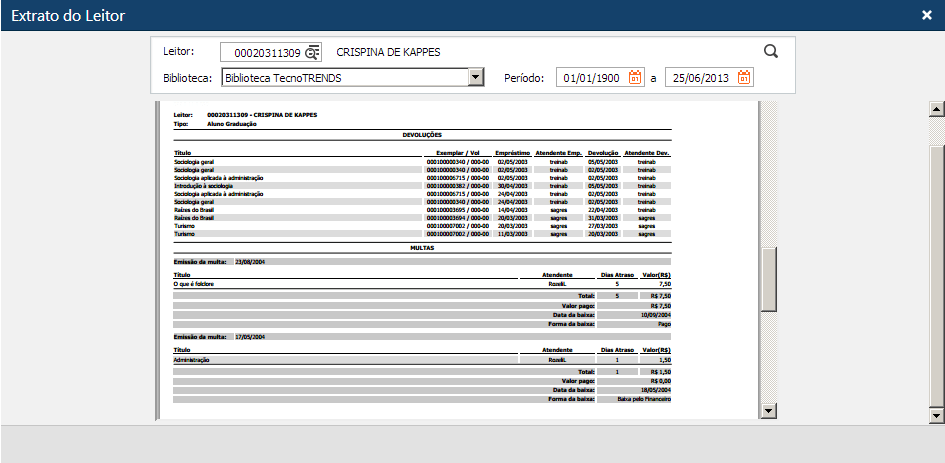The height and width of the screenshot is (463, 945).
Task: Click outer scrollbar up arrow
Action: [x=937, y=109]
